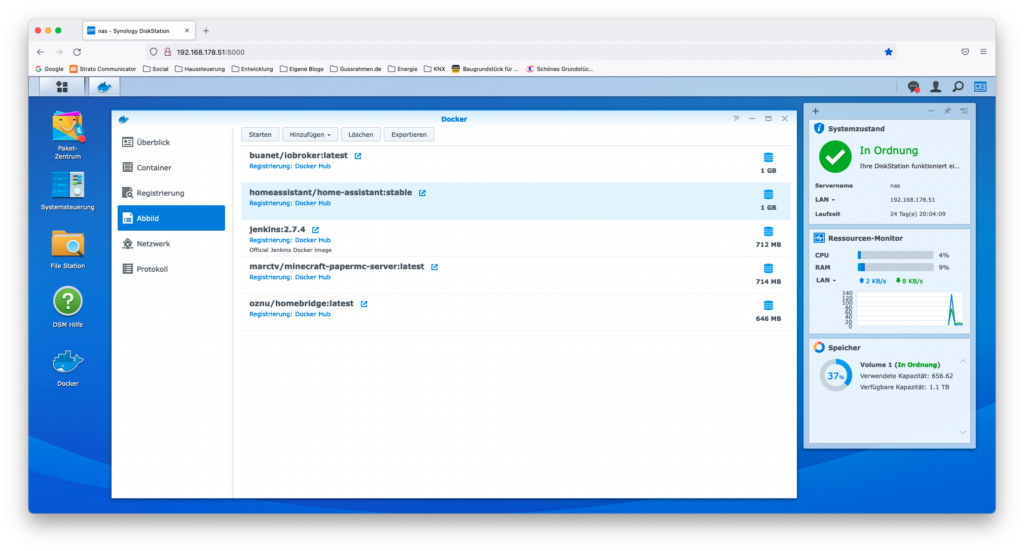Click the 37% storage usage ring
Viewport: 1024px width, 551px height.
(836, 376)
